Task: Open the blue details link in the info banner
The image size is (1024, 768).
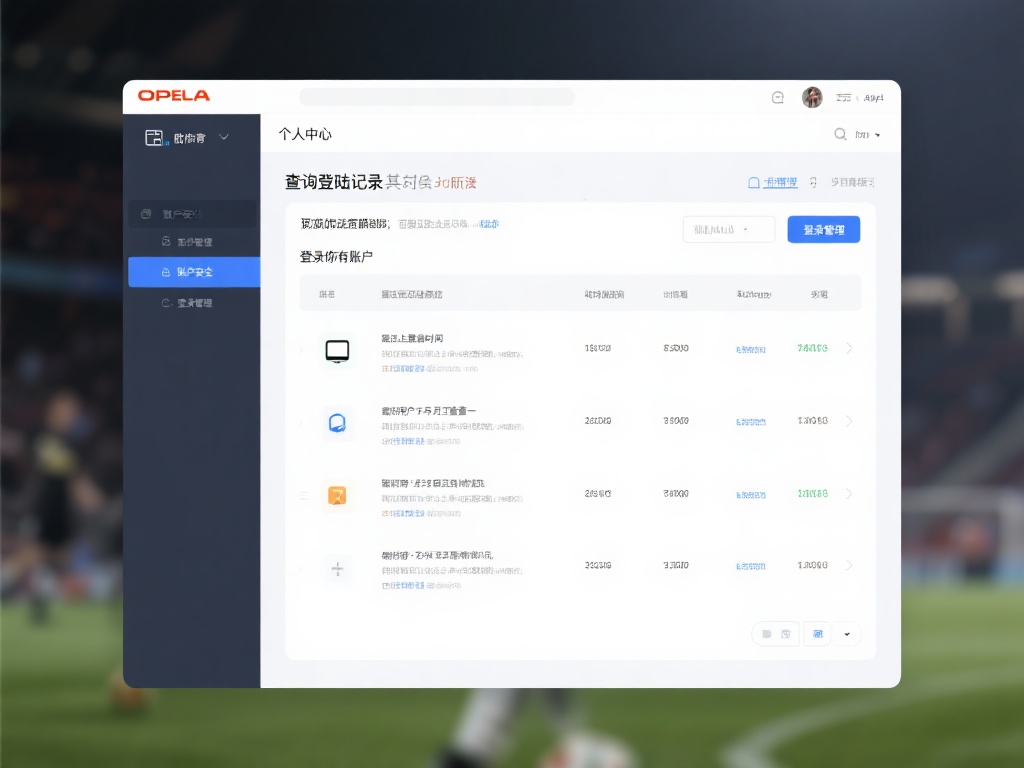Action: pyautogui.click(x=490, y=224)
